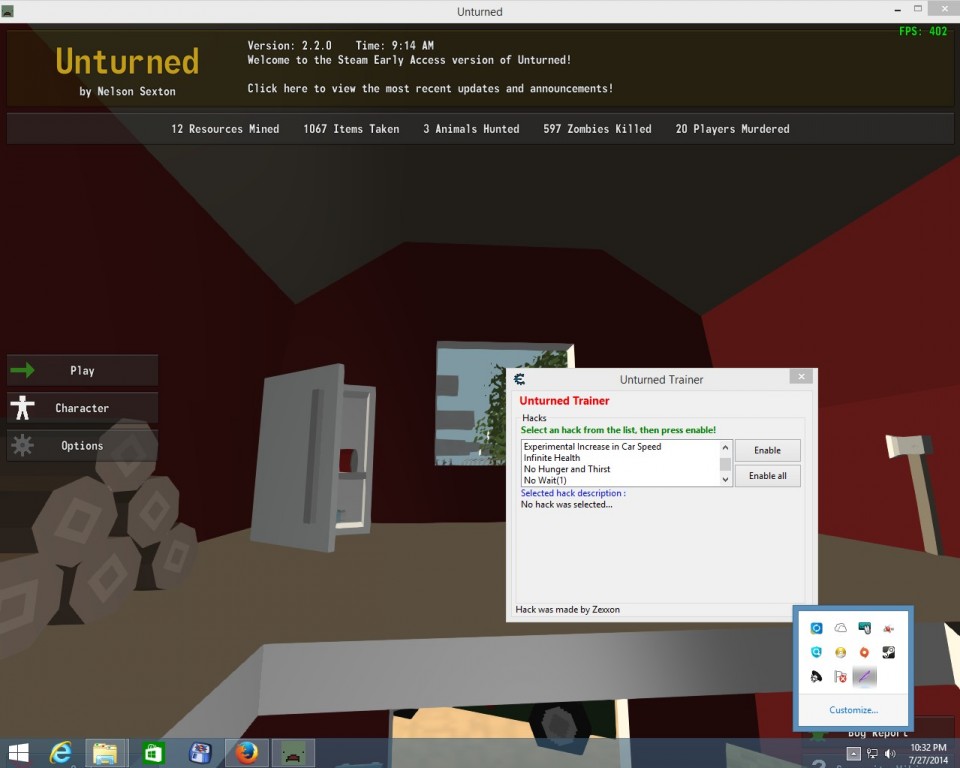Open the Windows Start menu
The image size is (960, 768).
(x=18, y=753)
